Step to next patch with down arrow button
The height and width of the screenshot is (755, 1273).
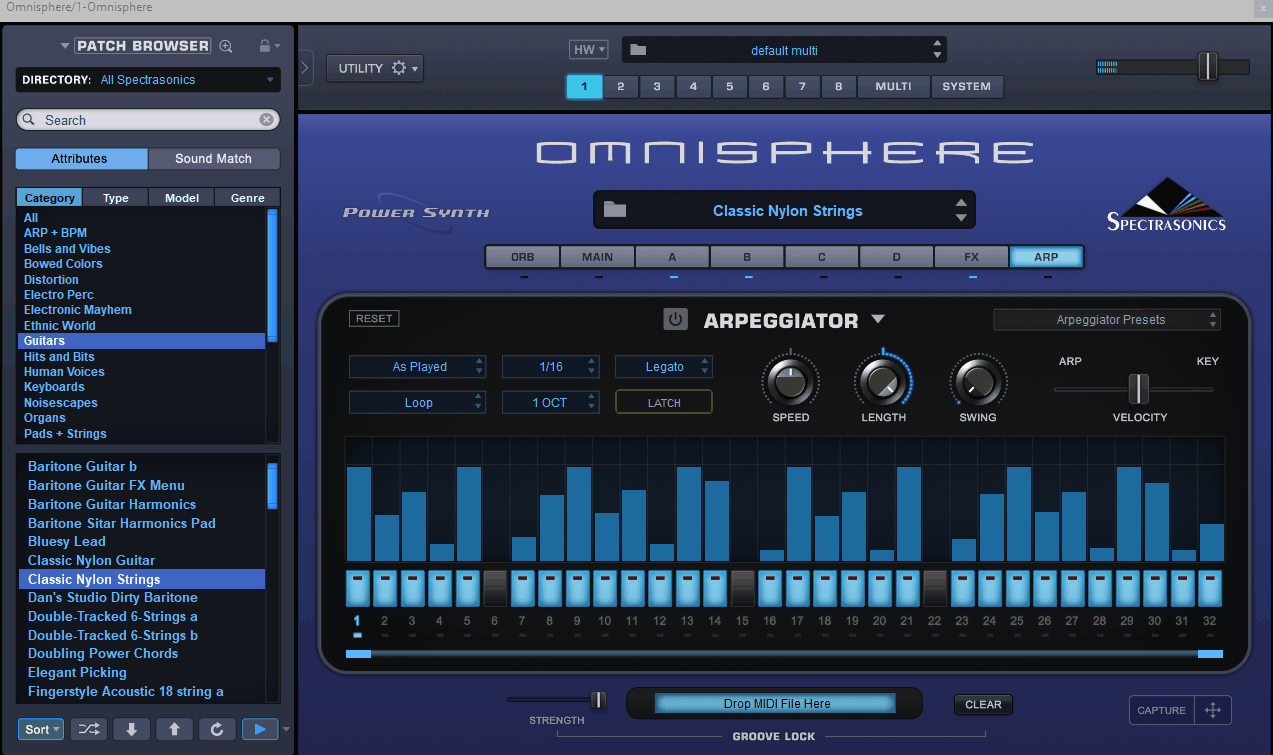point(131,729)
